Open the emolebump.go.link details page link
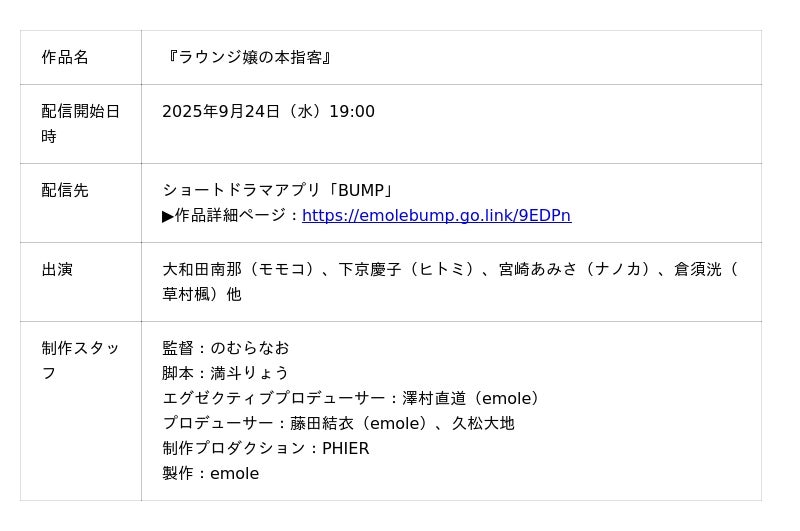The width and height of the screenshot is (800, 531). pos(436,216)
